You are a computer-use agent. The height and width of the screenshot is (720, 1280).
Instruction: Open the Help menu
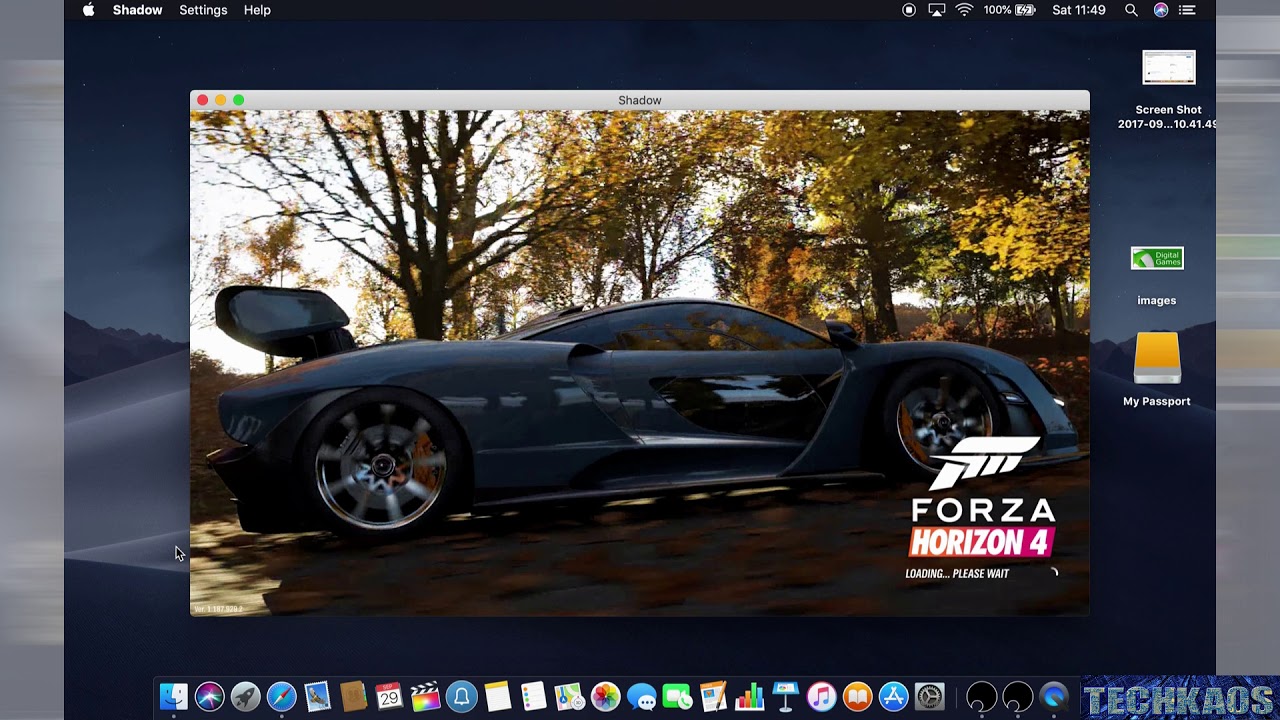[x=257, y=10]
